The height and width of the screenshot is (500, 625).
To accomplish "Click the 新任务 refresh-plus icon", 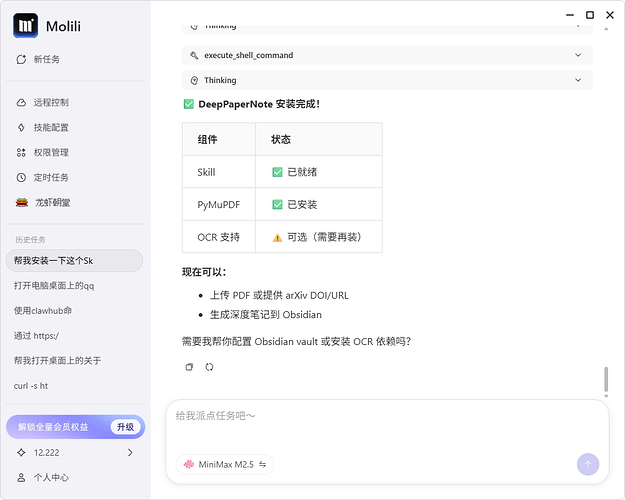I will click(21, 59).
